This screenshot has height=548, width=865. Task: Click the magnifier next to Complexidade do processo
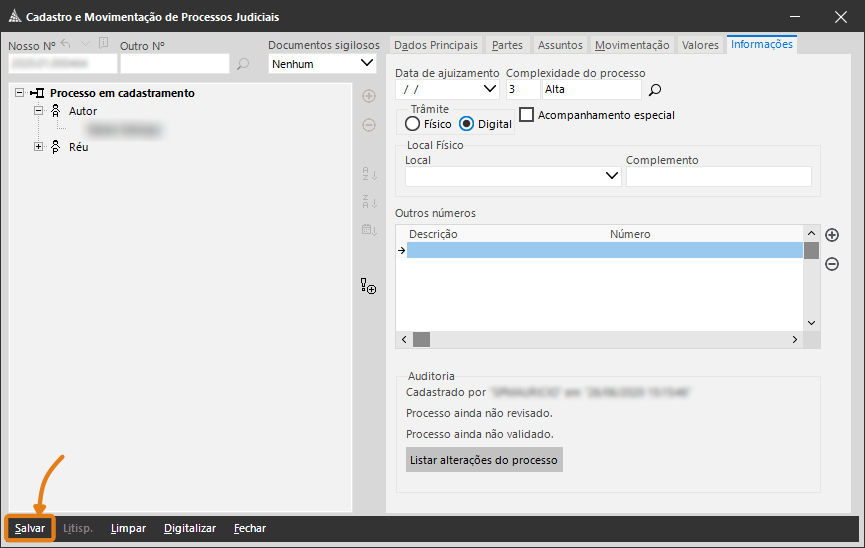pyautogui.click(x=655, y=90)
